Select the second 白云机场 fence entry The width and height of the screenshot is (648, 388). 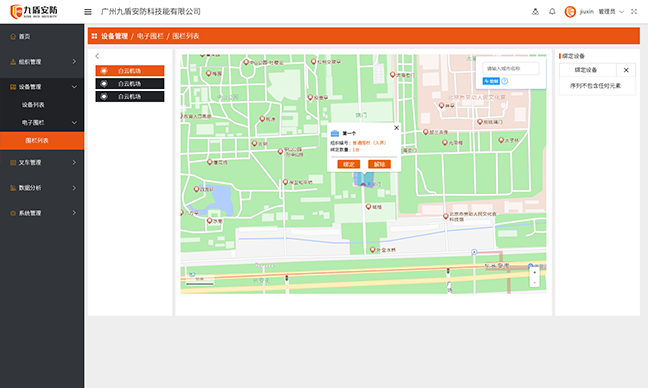130,83
